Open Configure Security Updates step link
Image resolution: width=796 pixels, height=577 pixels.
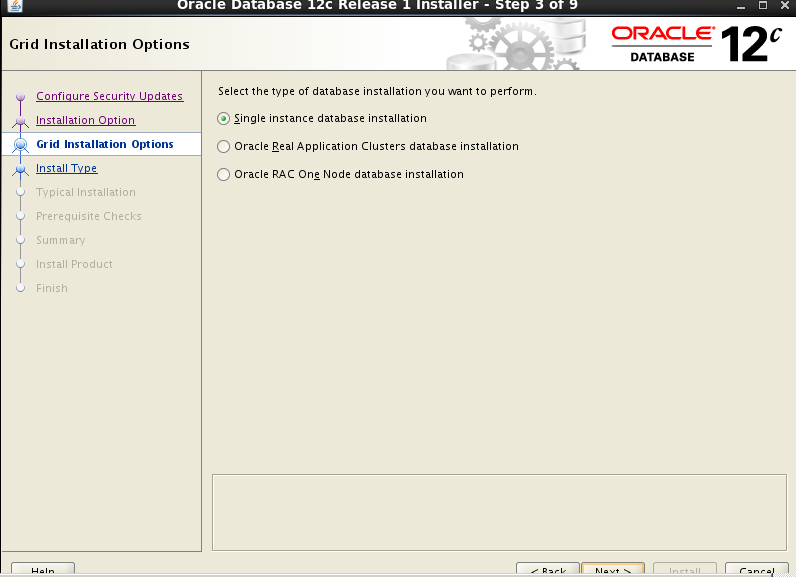[x=110, y=96]
